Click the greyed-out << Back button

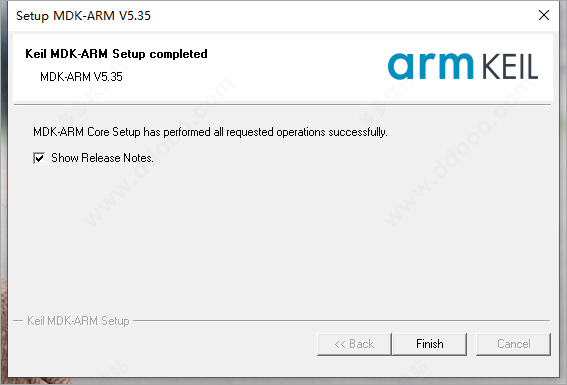click(x=354, y=344)
